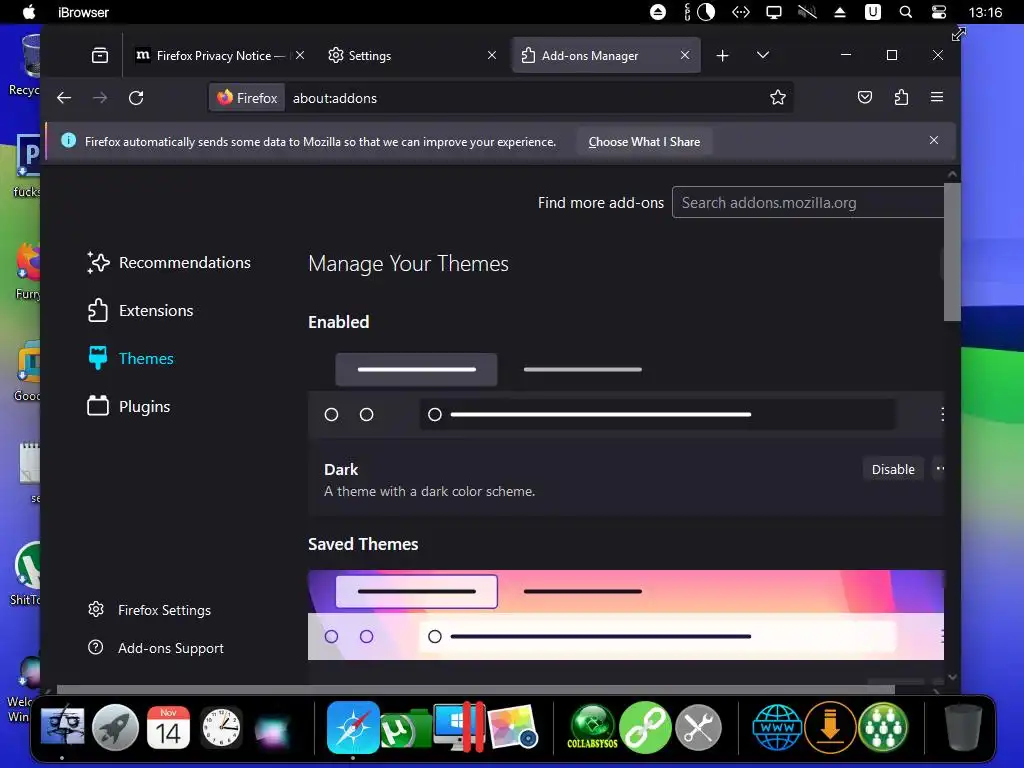Open Calendar showing Nov 14 in dock

tap(168, 727)
